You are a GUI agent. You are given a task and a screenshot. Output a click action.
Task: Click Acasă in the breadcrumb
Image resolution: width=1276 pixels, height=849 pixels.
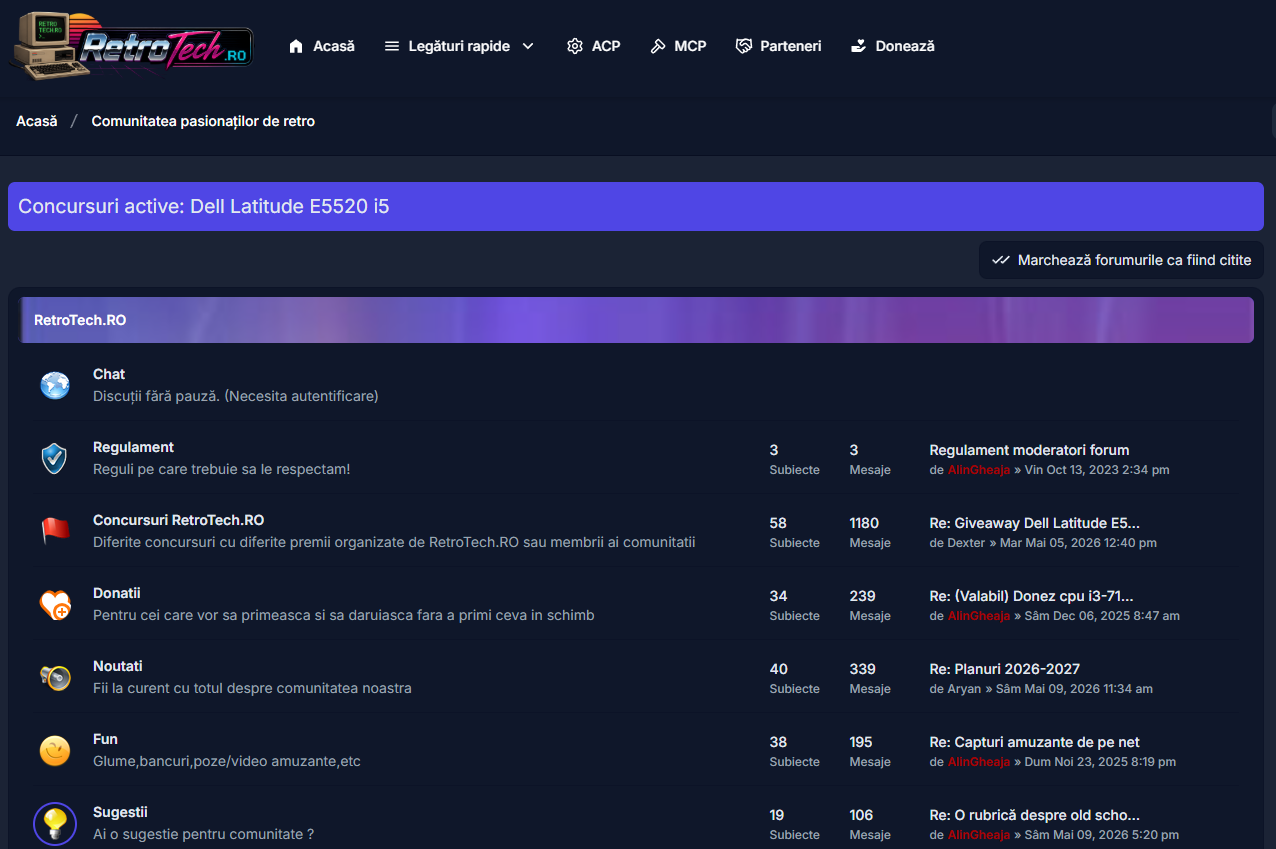point(37,121)
